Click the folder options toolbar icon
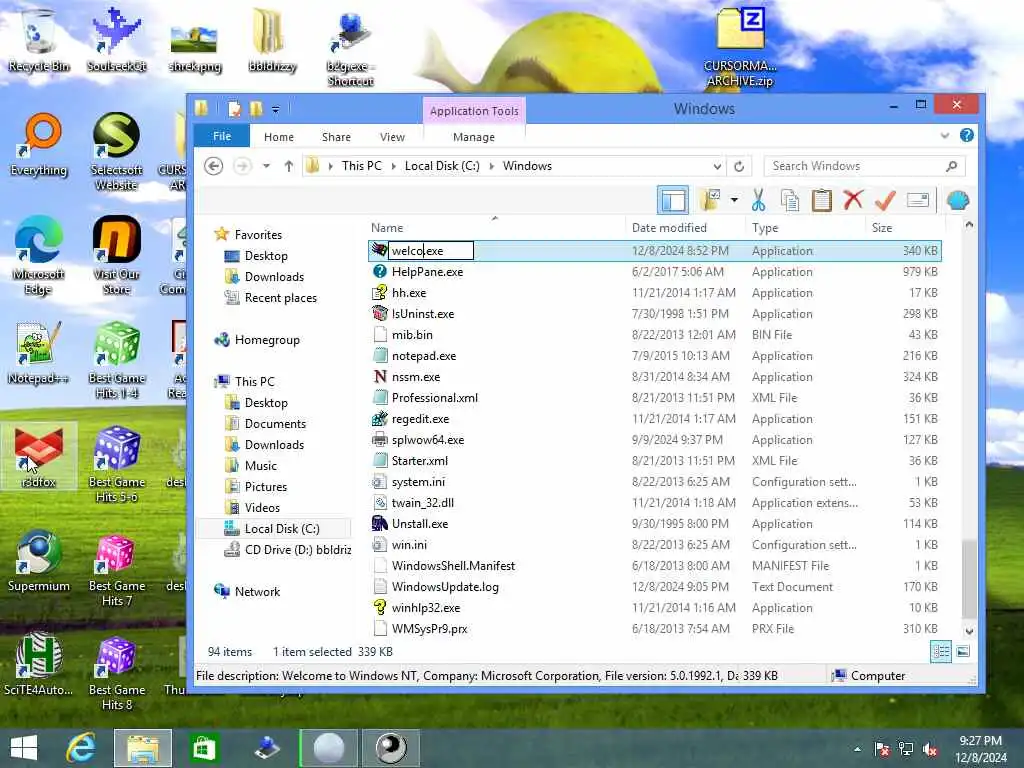Viewport: 1024px width, 768px height. coord(710,200)
